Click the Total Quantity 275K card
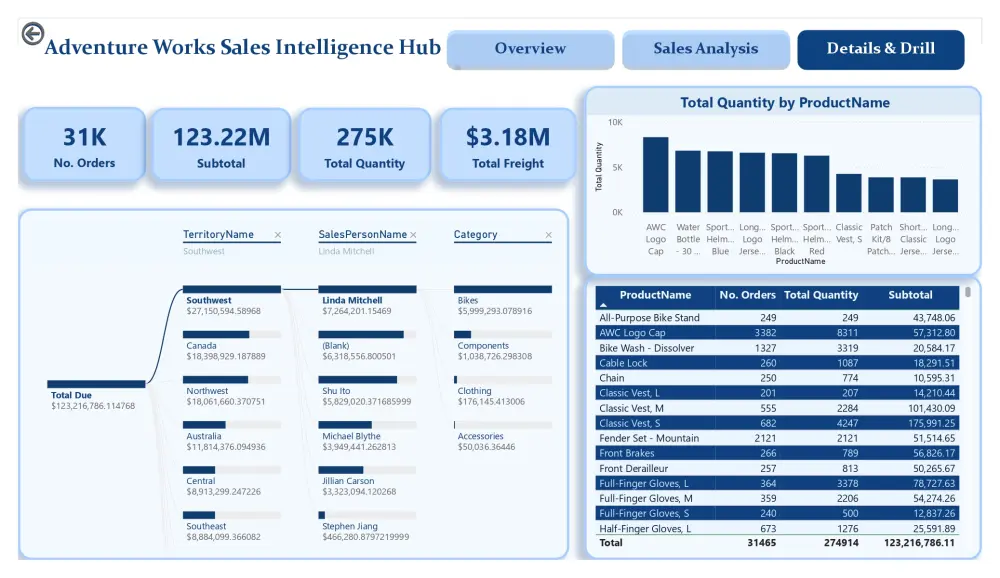 point(364,145)
